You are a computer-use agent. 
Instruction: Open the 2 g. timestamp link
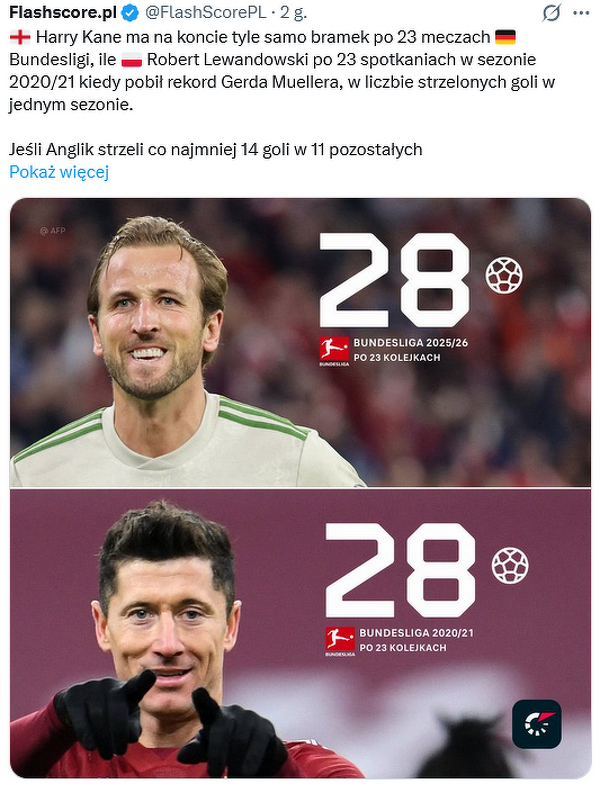(x=293, y=12)
